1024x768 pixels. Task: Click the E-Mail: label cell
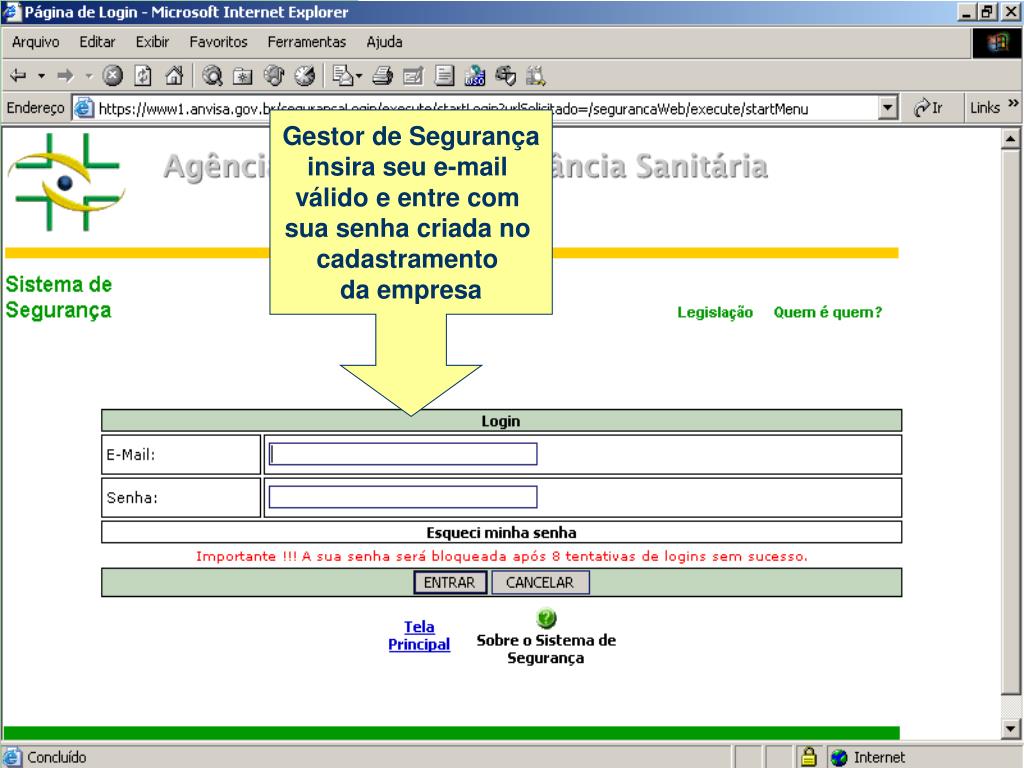tap(181, 455)
